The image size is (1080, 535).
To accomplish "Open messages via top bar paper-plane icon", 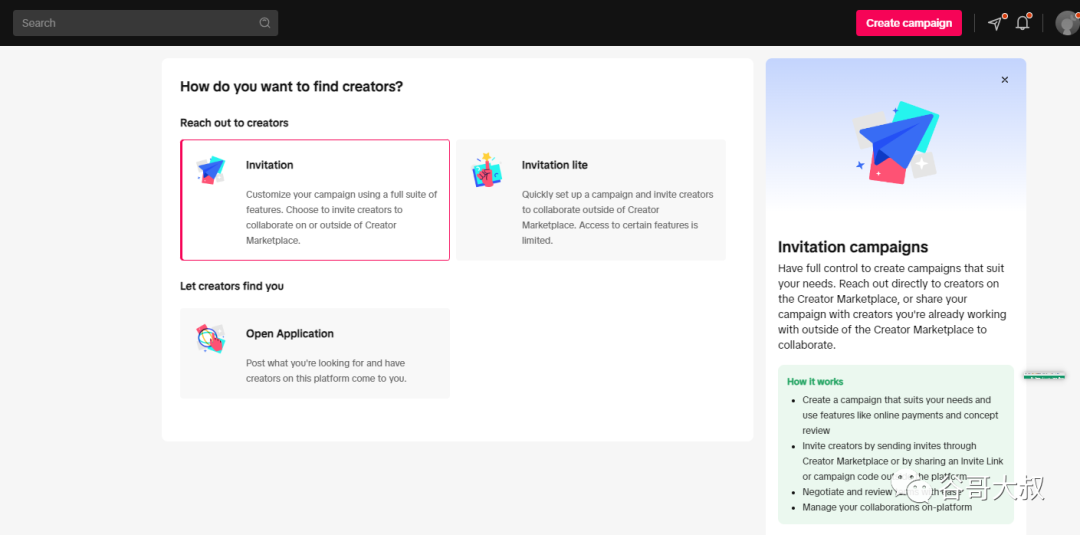I will [995, 23].
